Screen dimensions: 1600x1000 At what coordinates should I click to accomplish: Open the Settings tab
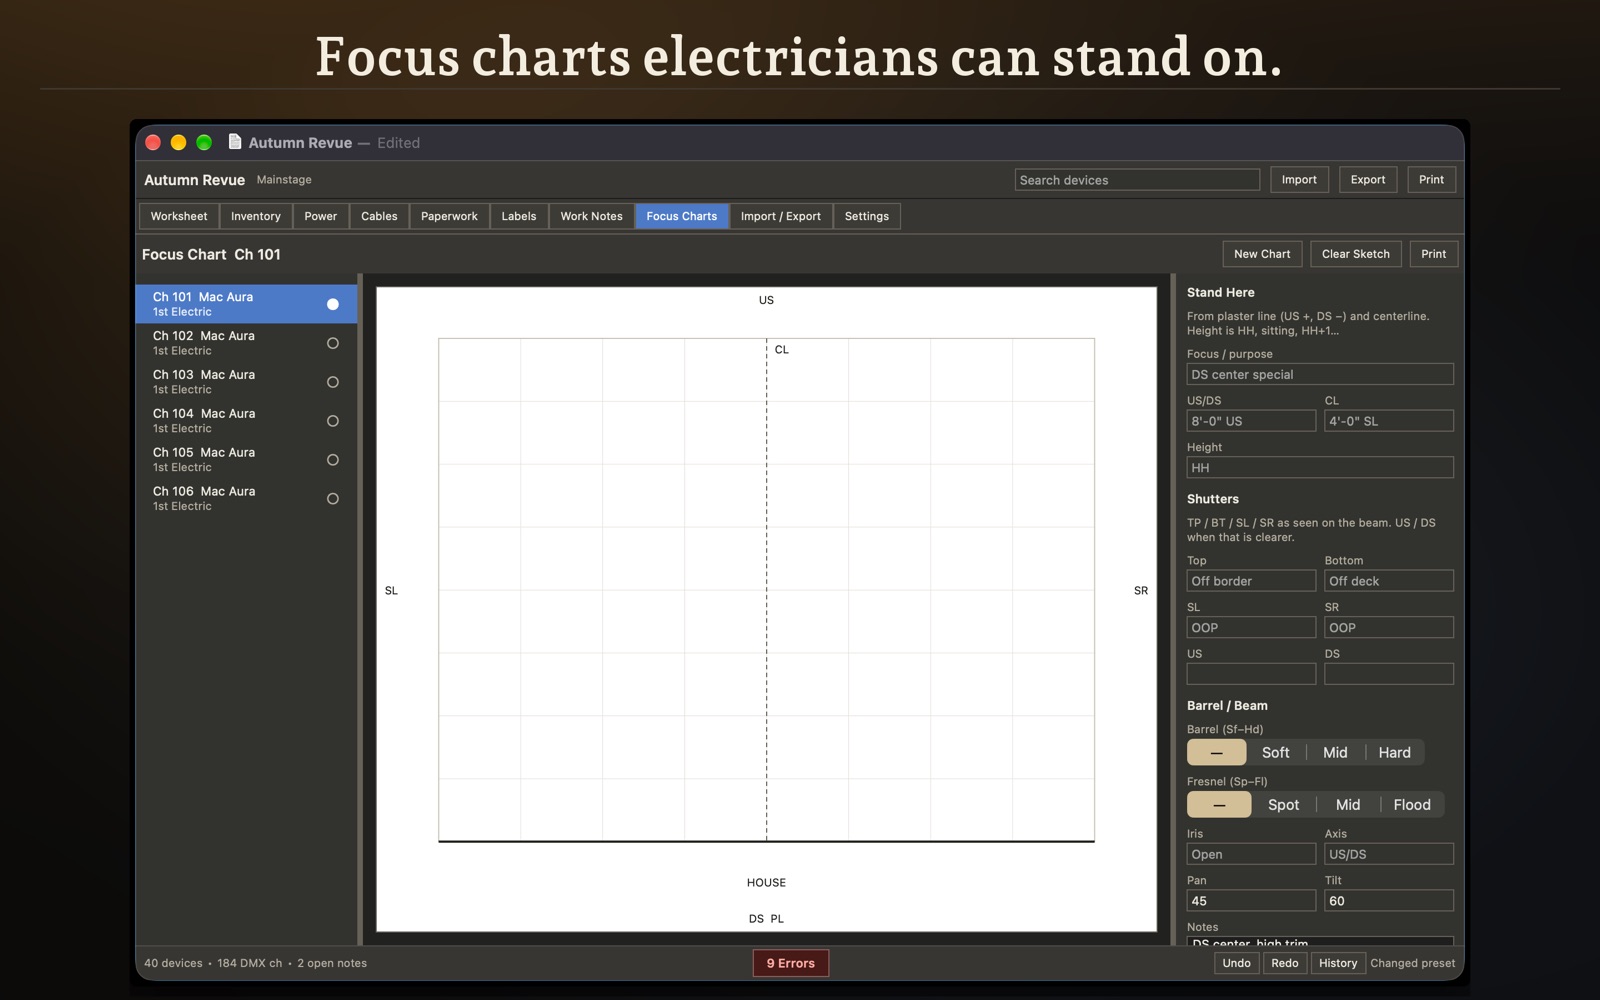[x=867, y=216]
